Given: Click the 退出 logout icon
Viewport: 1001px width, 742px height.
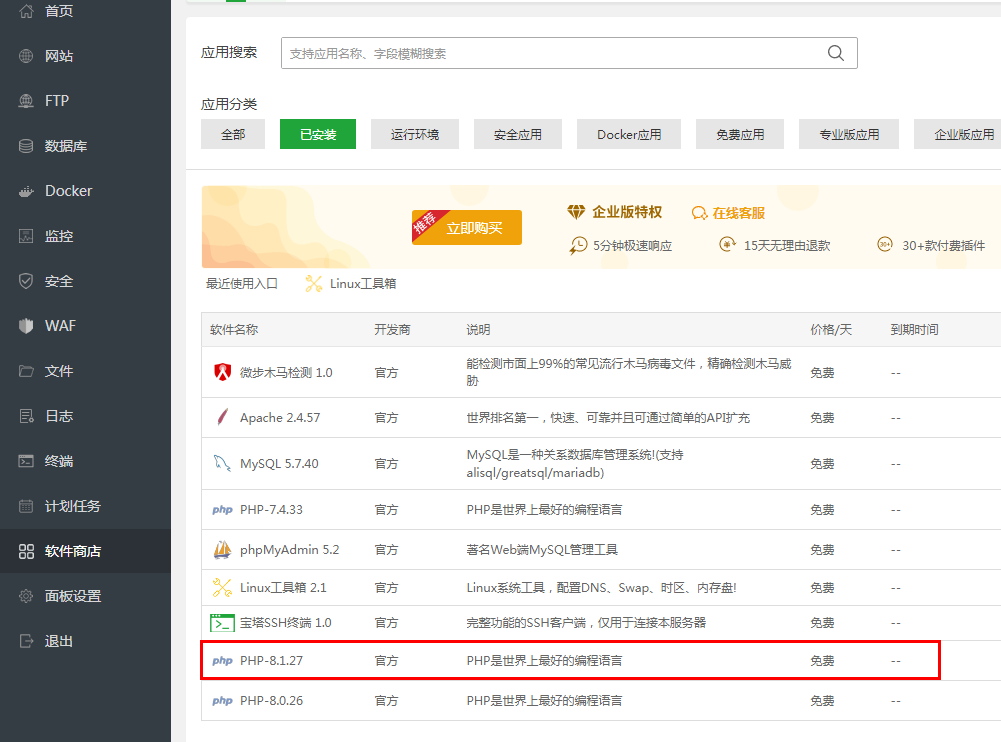Looking at the screenshot, I should pos(26,641).
